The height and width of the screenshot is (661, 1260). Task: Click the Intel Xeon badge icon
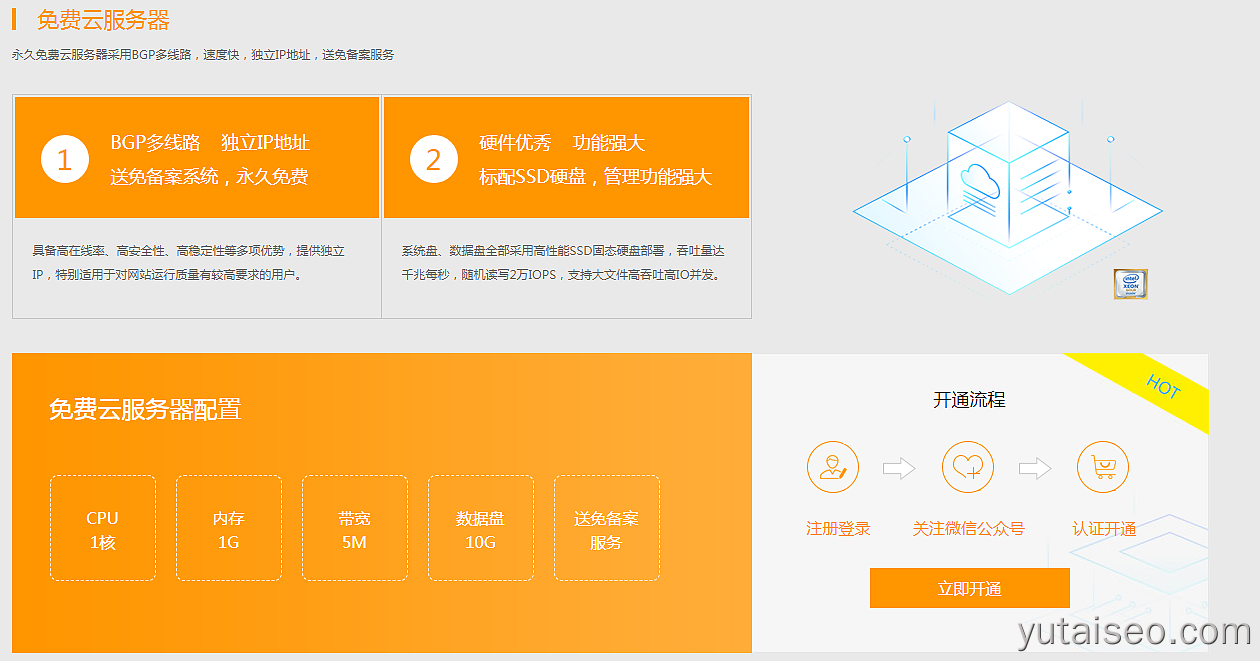1130,284
